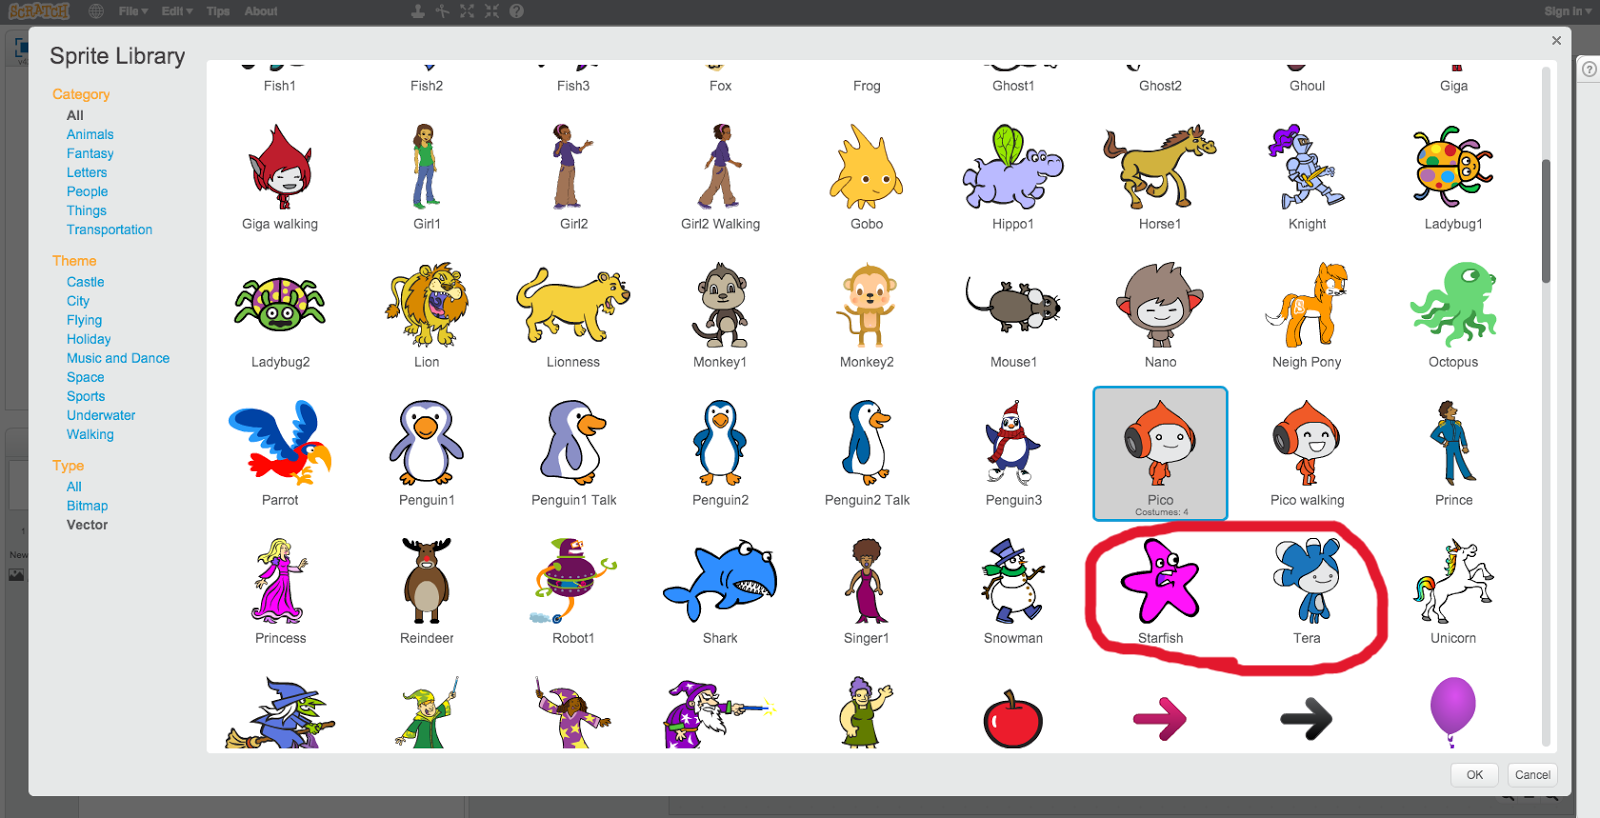Select the Nano sprite
Viewport: 1600px width, 818px height.
1160,314
